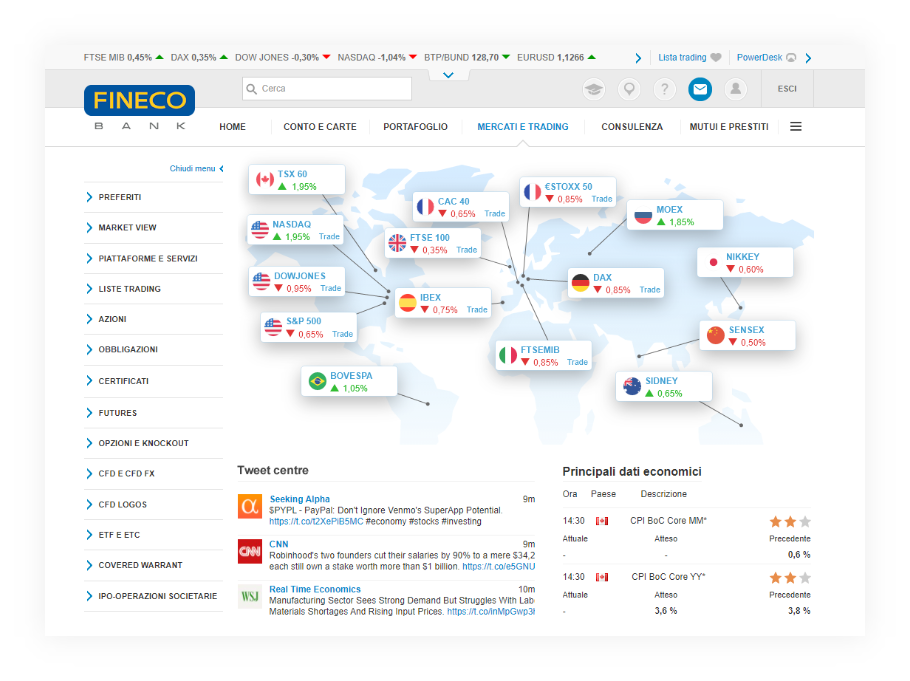Click the search magnifier icon
Viewport: 910px width, 681px height.
[x=251, y=89]
